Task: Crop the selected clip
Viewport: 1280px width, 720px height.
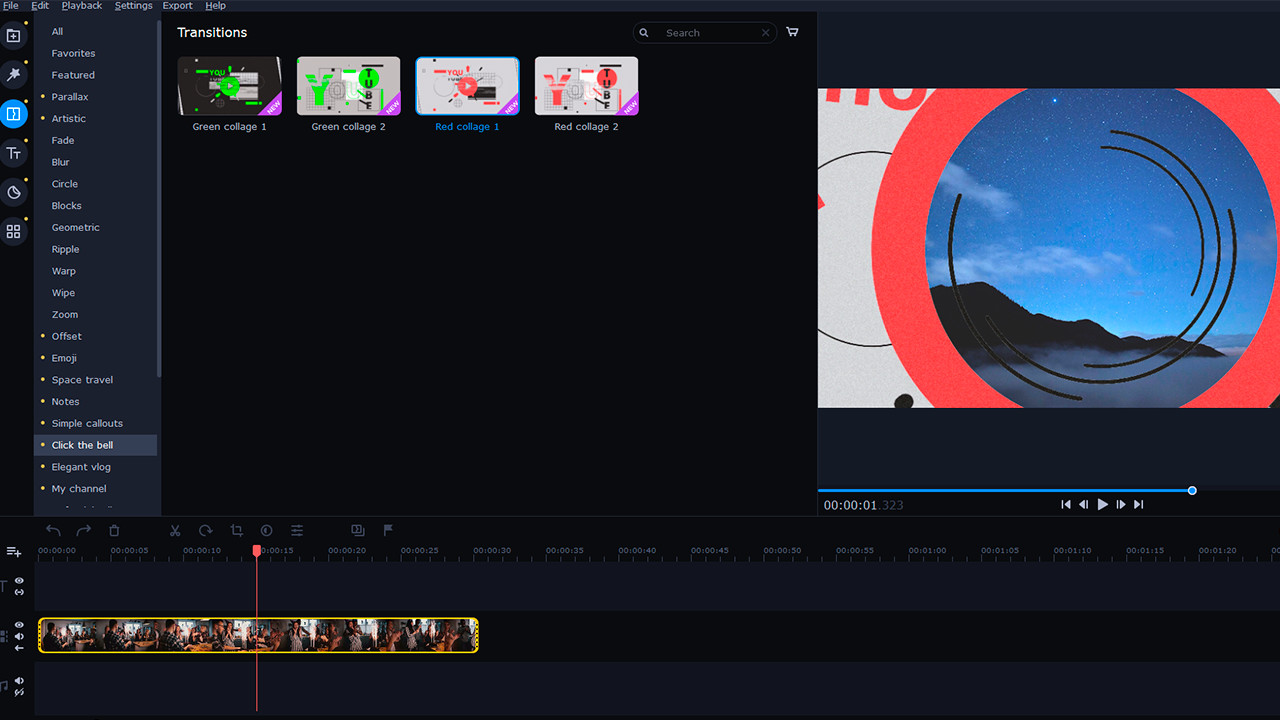Action: [x=236, y=531]
